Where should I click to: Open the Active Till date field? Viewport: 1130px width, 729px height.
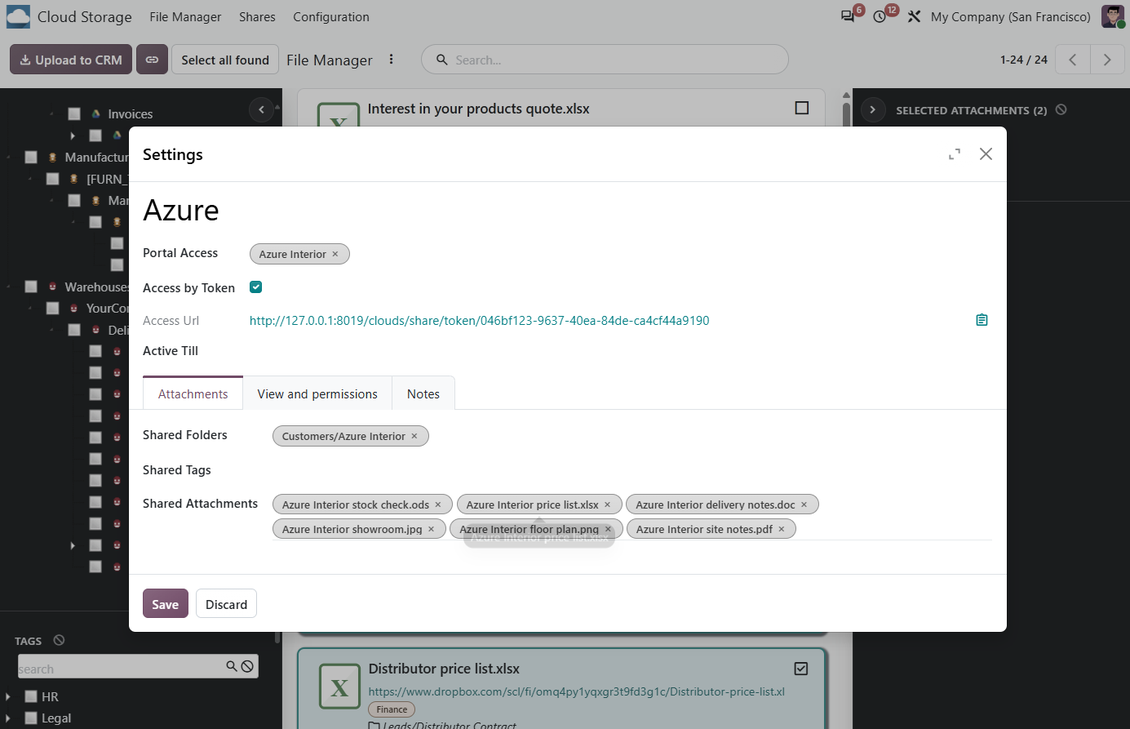click(x=620, y=351)
